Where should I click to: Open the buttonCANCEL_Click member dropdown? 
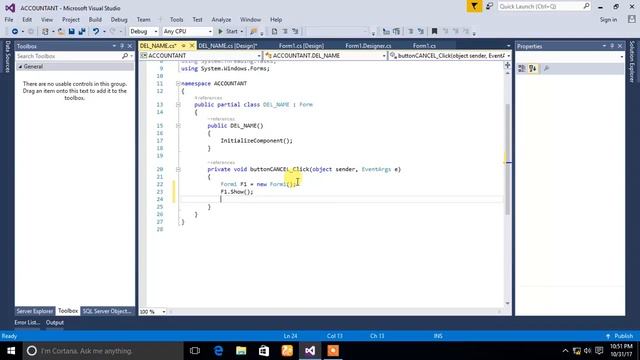pyautogui.click(x=450, y=56)
